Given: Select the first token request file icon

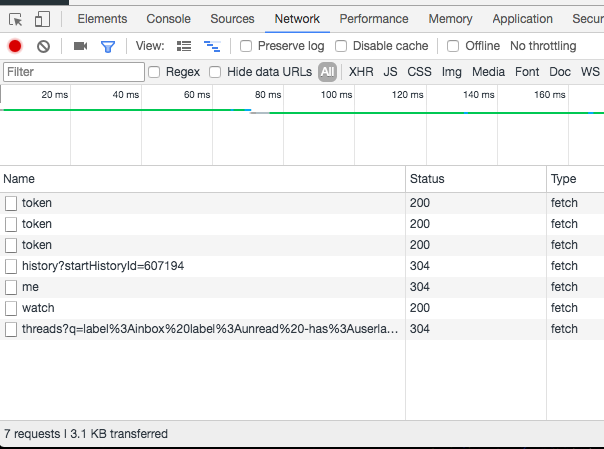Looking at the screenshot, I should tap(11, 203).
